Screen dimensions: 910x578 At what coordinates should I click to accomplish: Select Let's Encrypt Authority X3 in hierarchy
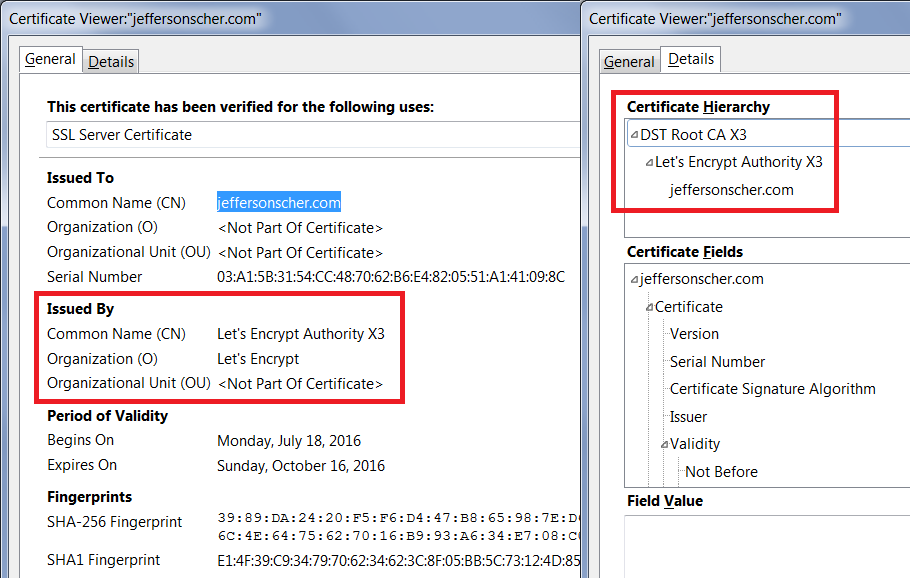[739, 162]
